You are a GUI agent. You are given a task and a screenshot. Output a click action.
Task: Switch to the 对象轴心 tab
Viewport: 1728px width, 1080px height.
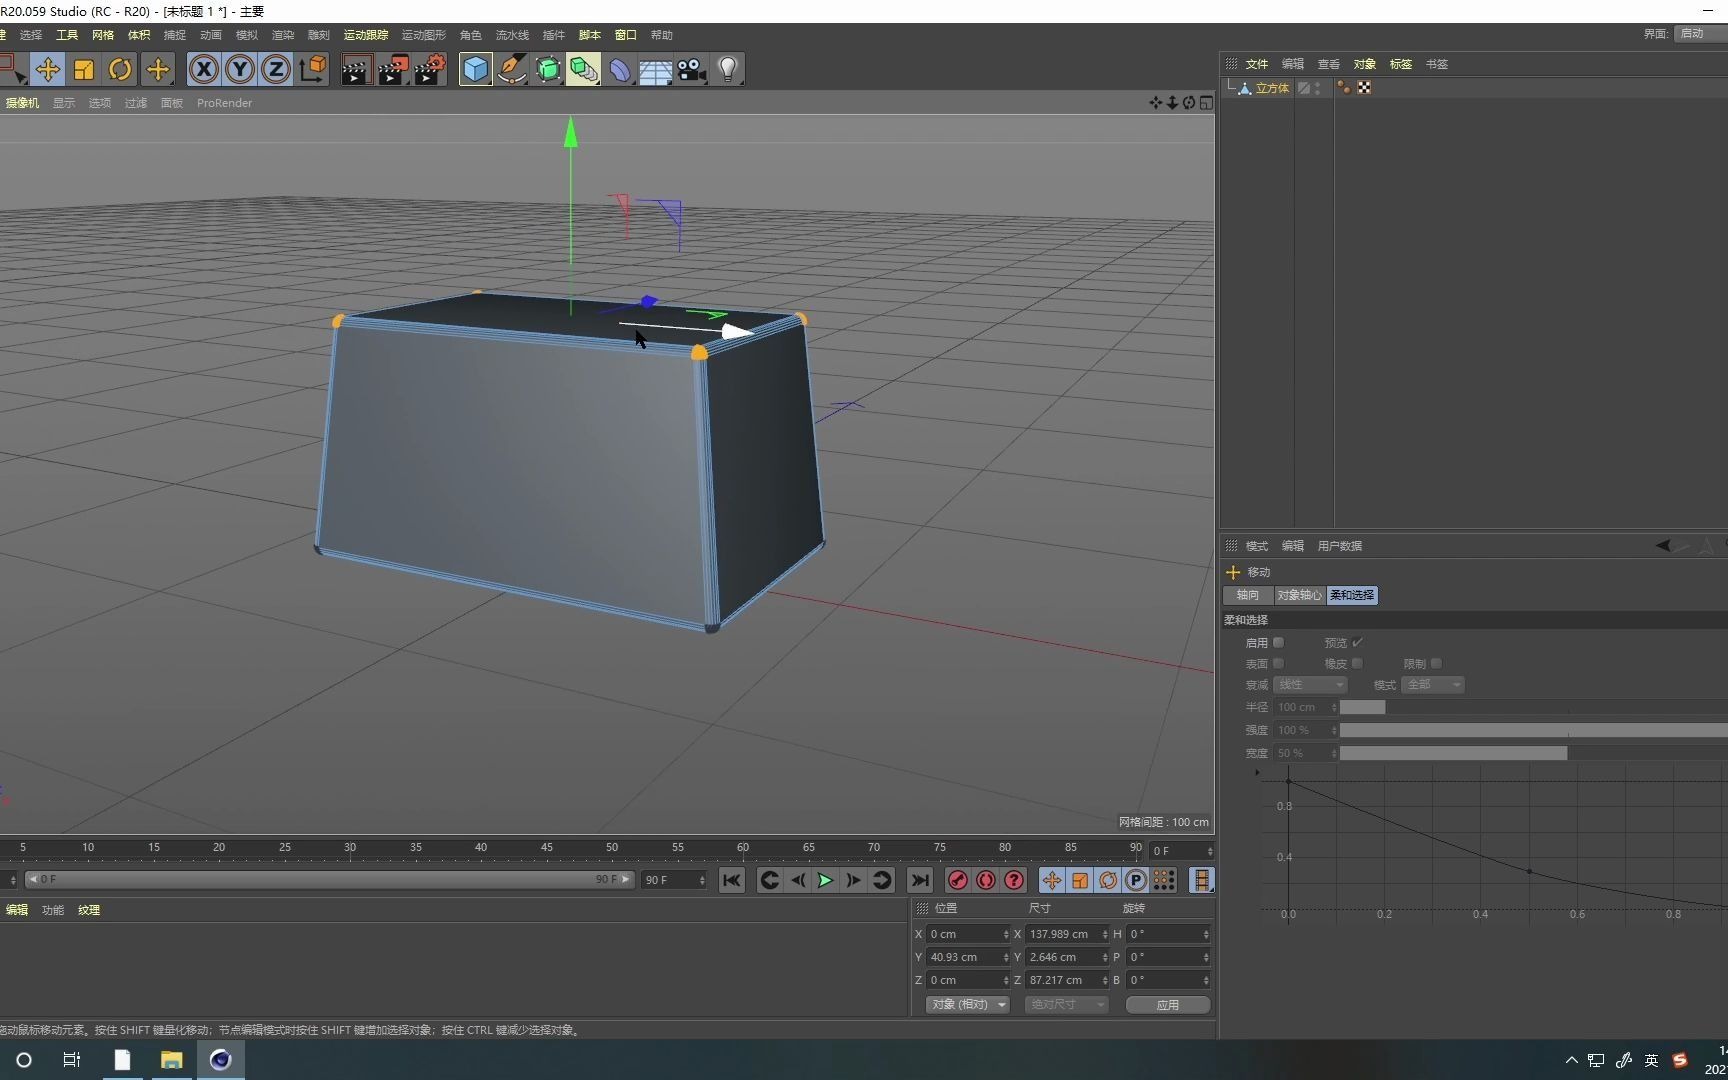(1298, 595)
